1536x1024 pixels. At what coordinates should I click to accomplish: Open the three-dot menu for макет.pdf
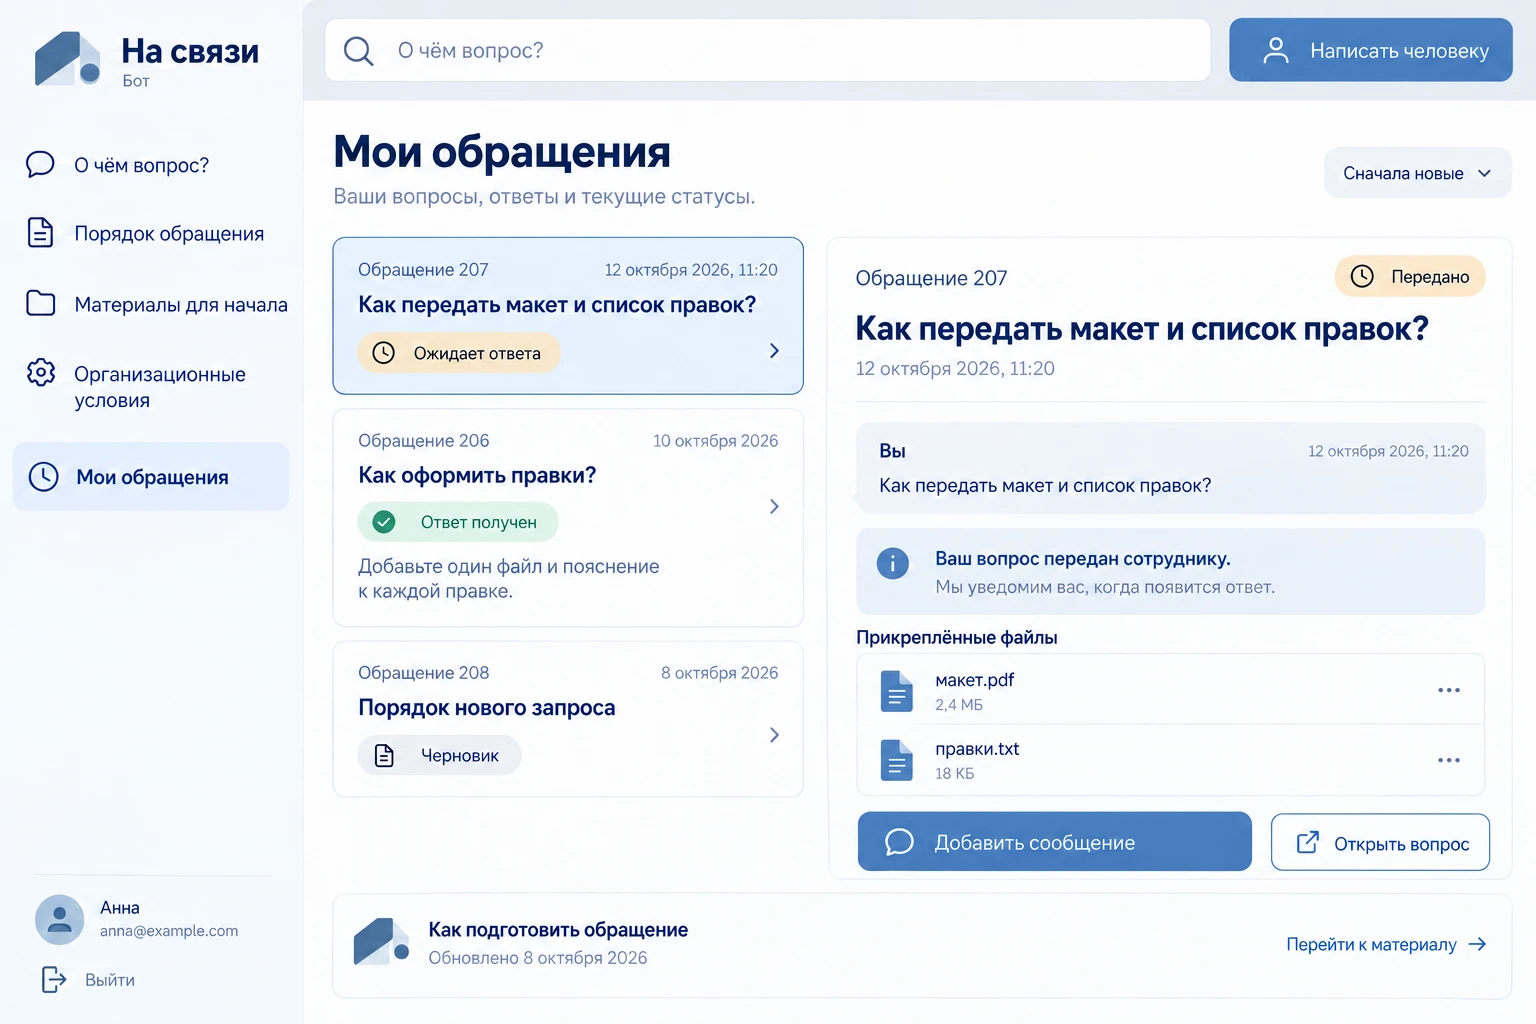click(x=1449, y=690)
